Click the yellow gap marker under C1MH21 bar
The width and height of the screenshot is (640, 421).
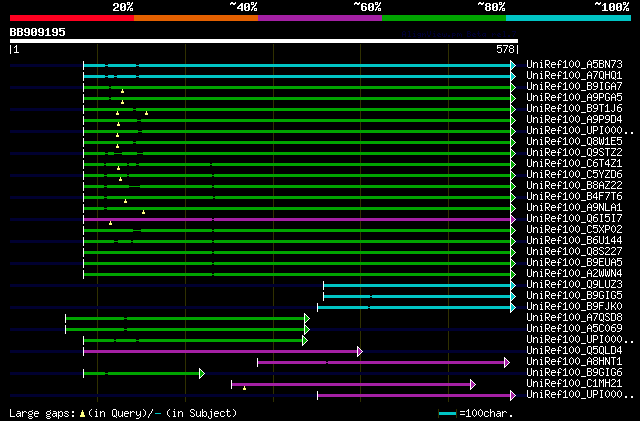(244, 388)
